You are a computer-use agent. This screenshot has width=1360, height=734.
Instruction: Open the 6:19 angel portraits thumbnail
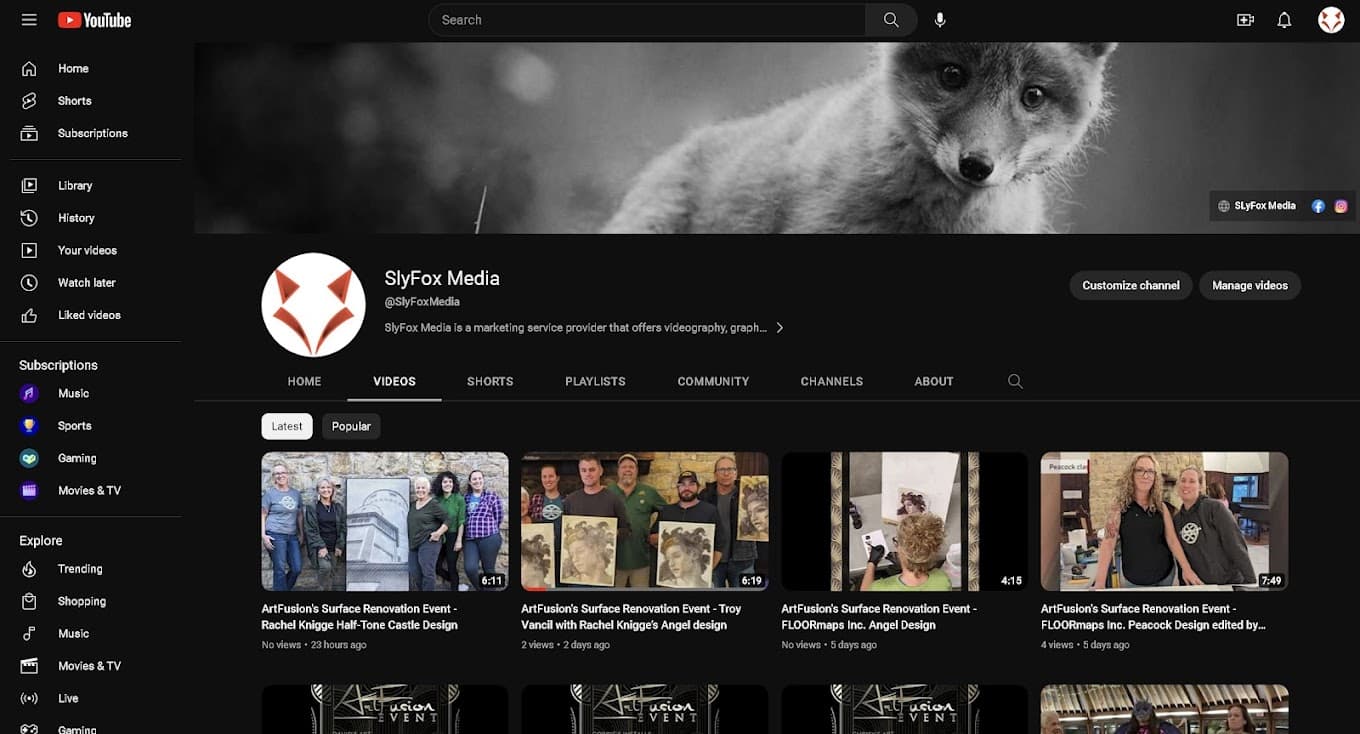(x=645, y=522)
